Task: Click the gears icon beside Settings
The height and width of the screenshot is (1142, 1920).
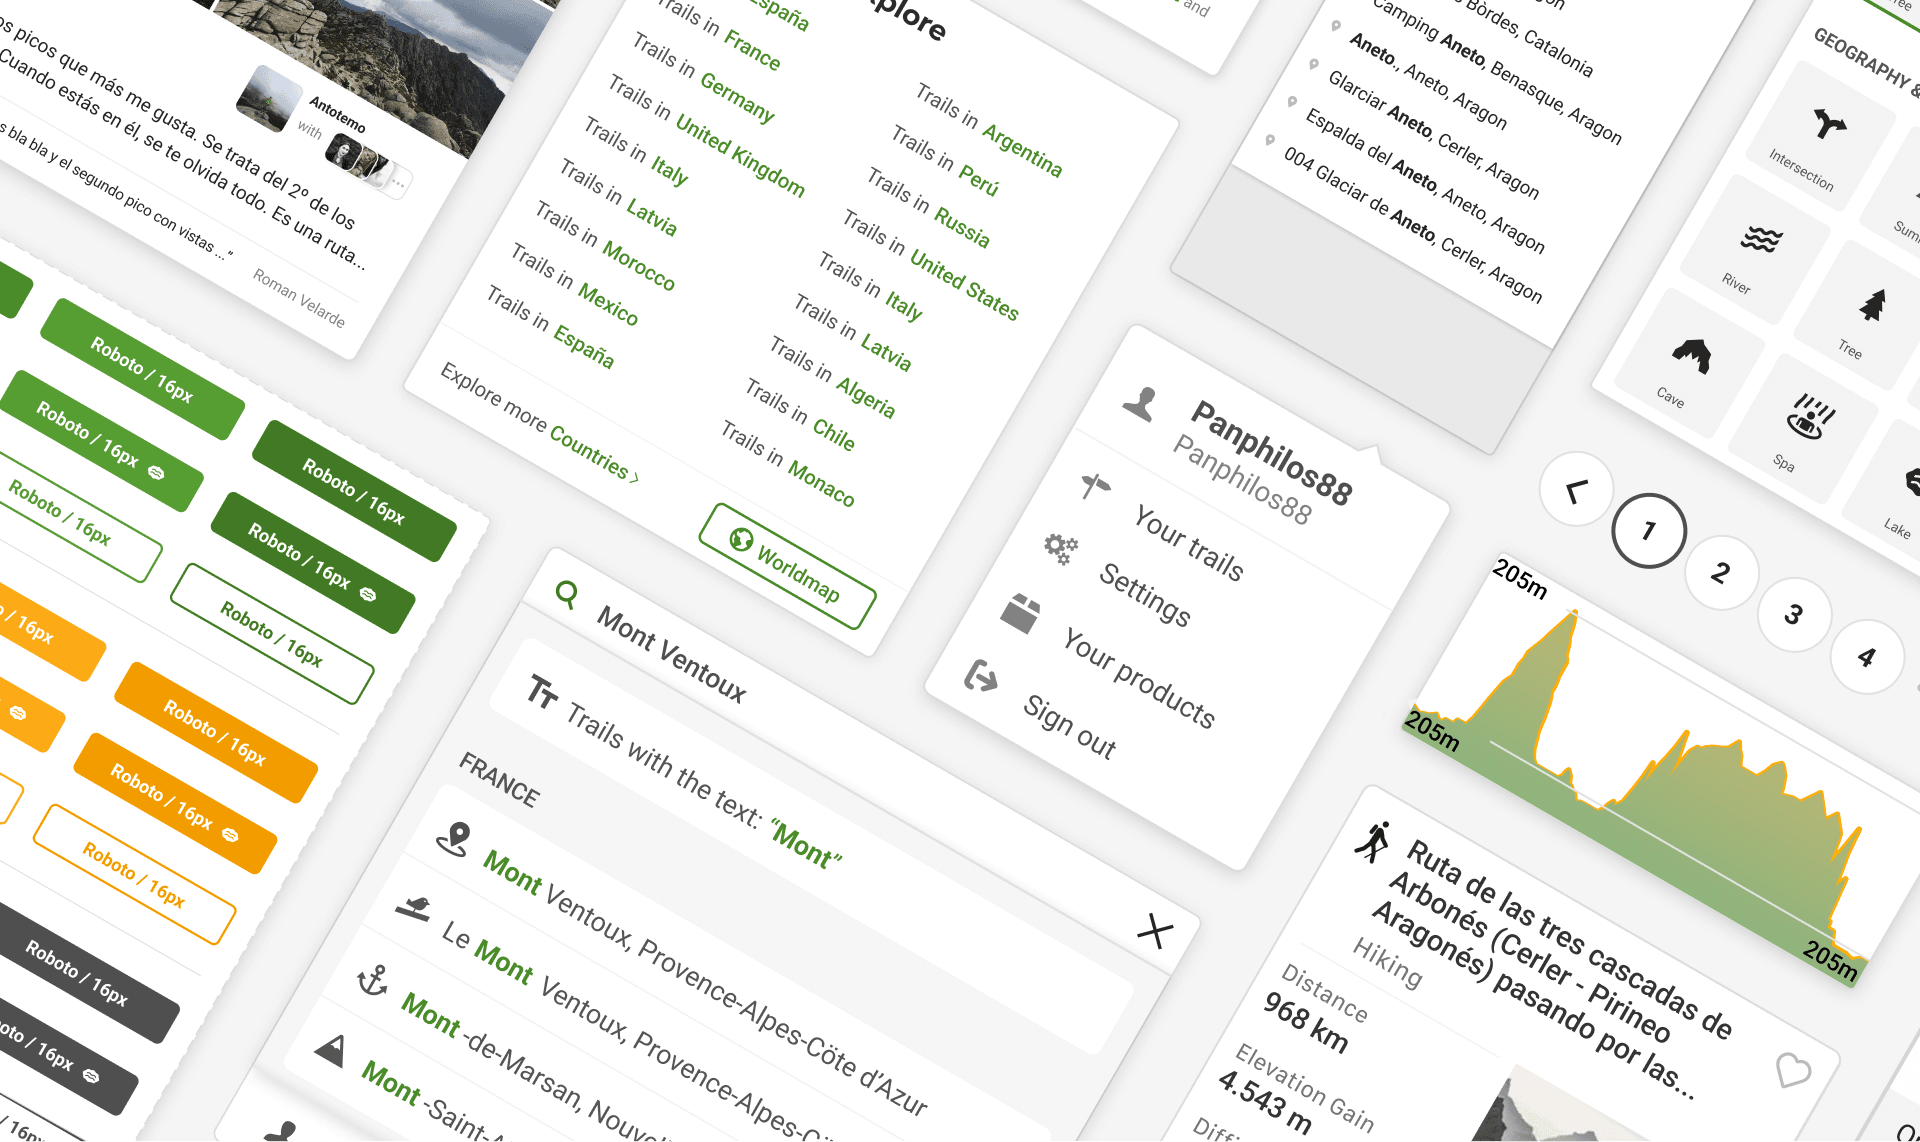Action: coord(1061,548)
